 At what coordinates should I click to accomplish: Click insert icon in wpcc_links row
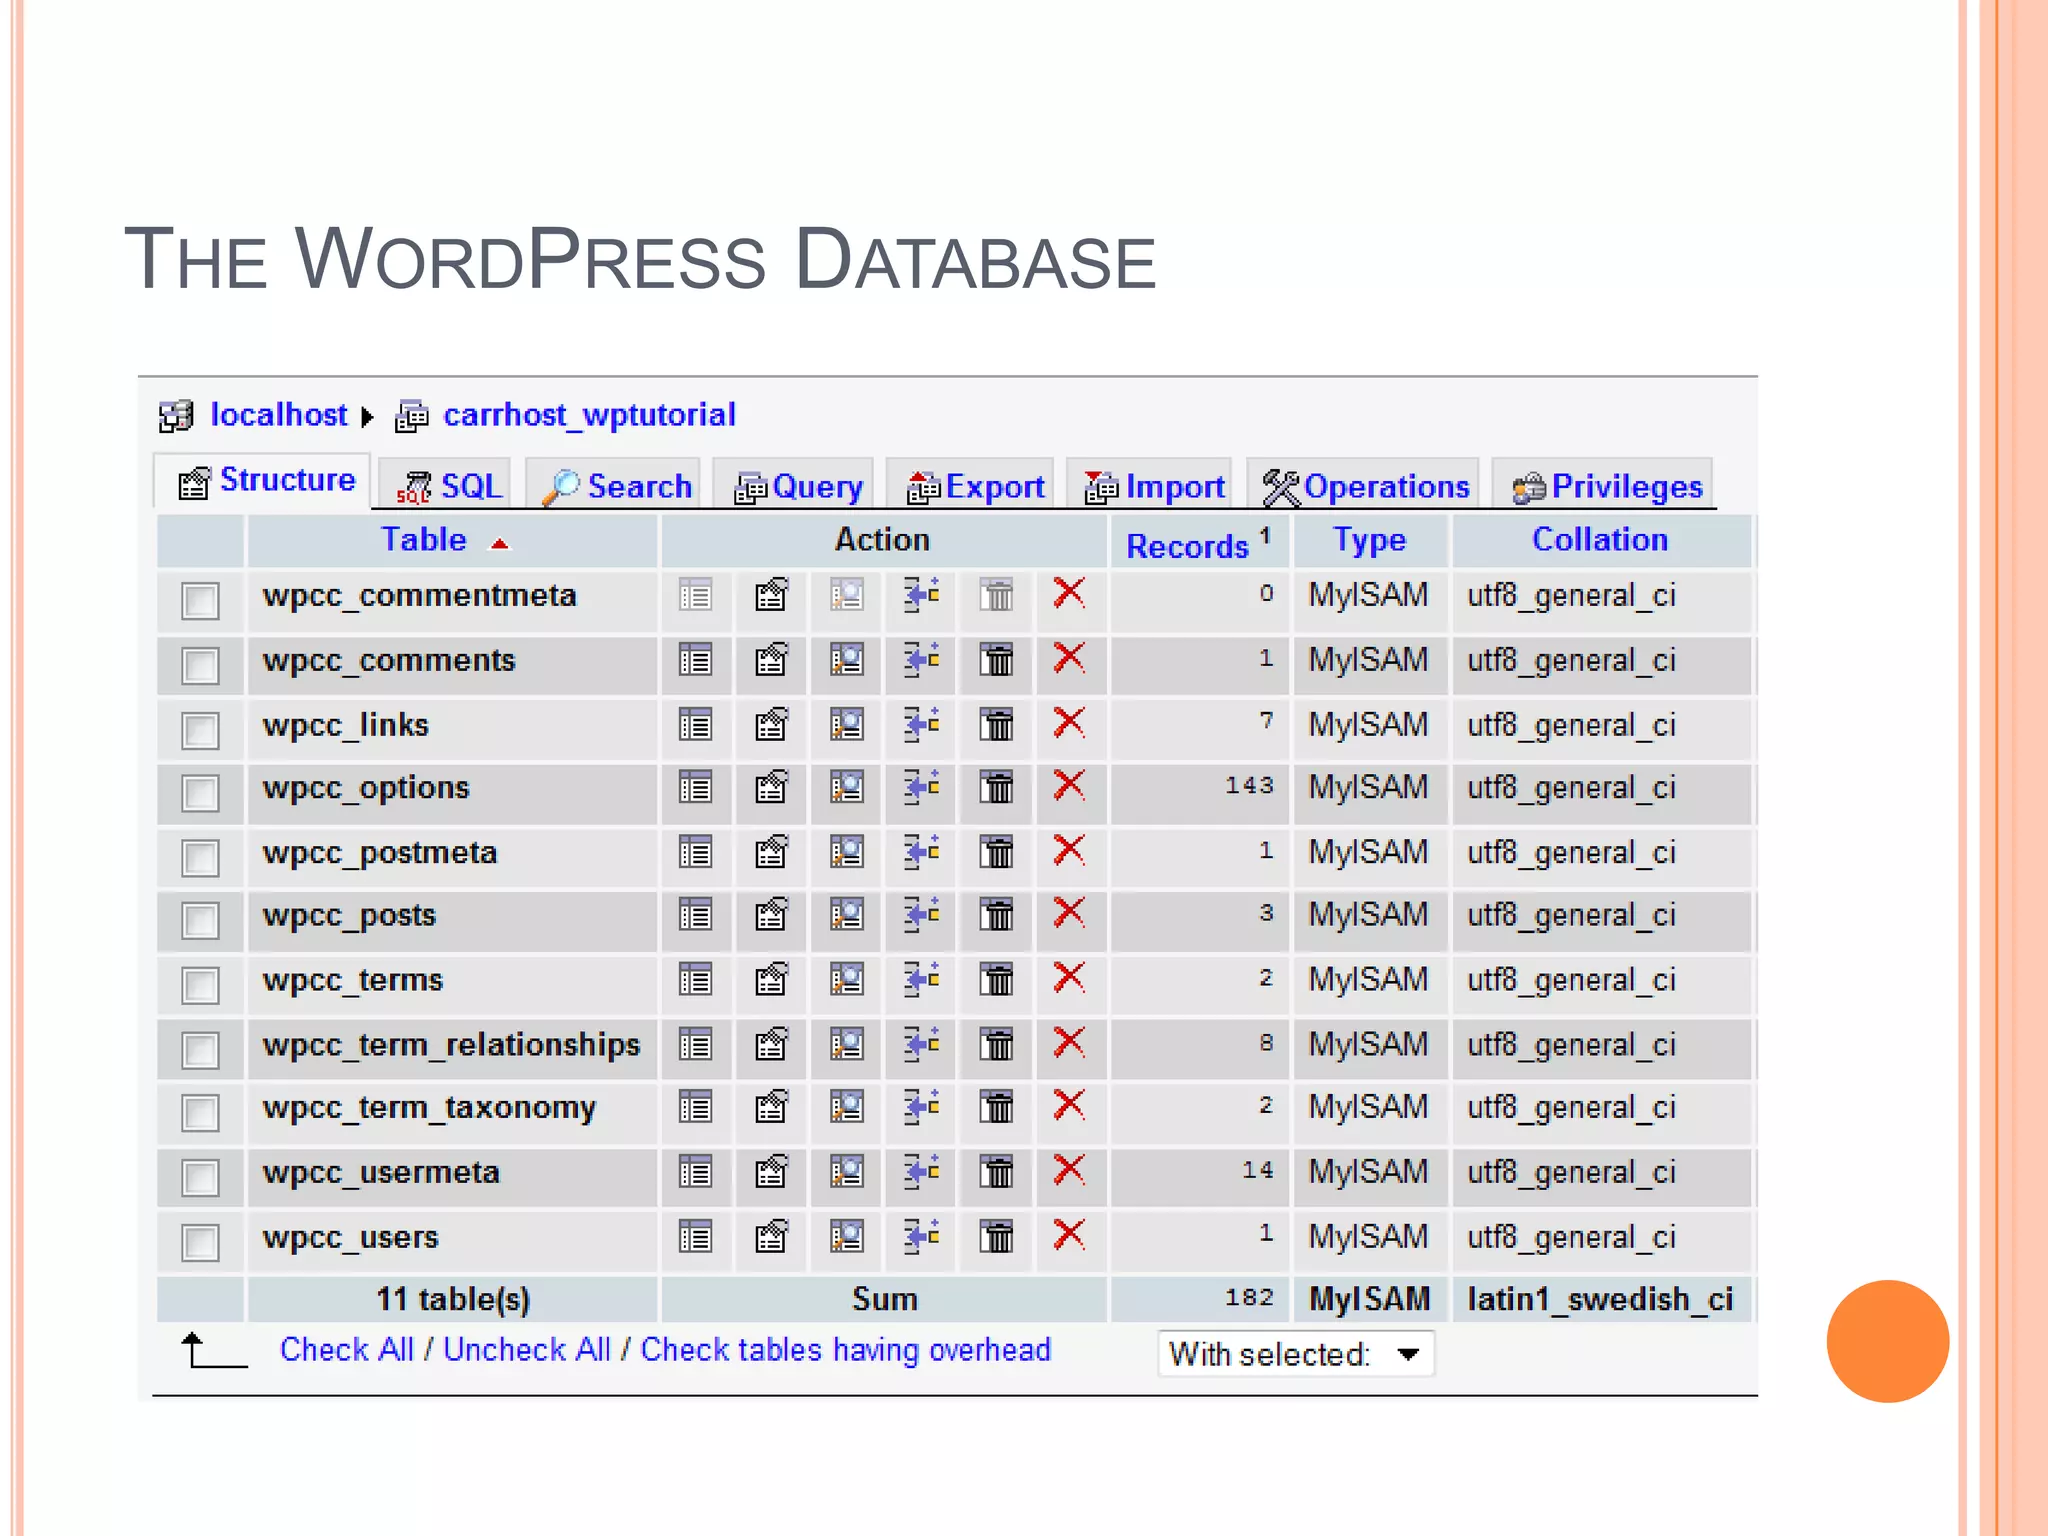tap(921, 723)
